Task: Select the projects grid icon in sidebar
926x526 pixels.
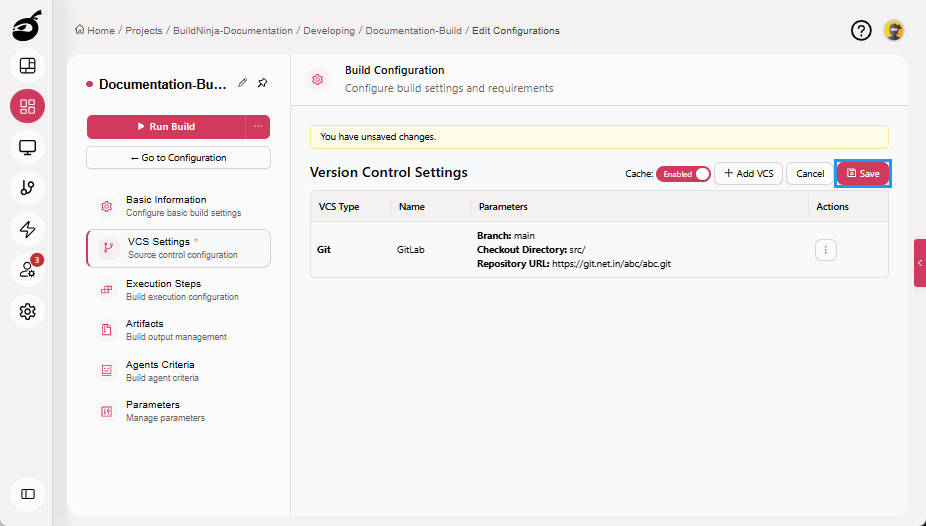Action: [x=27, y=106]
